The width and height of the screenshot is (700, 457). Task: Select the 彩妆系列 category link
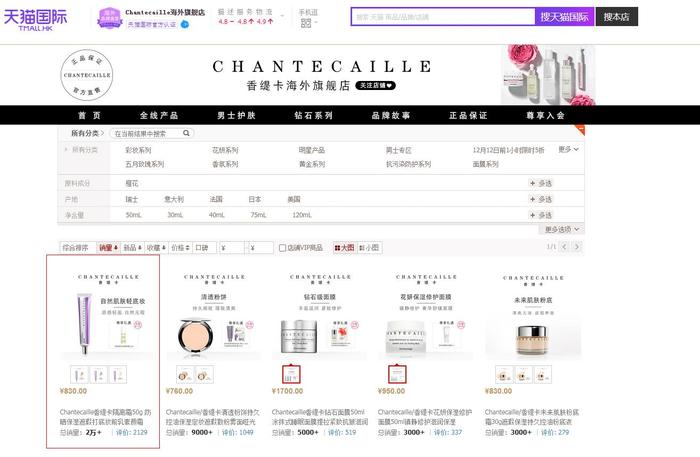tap(138, 150)
